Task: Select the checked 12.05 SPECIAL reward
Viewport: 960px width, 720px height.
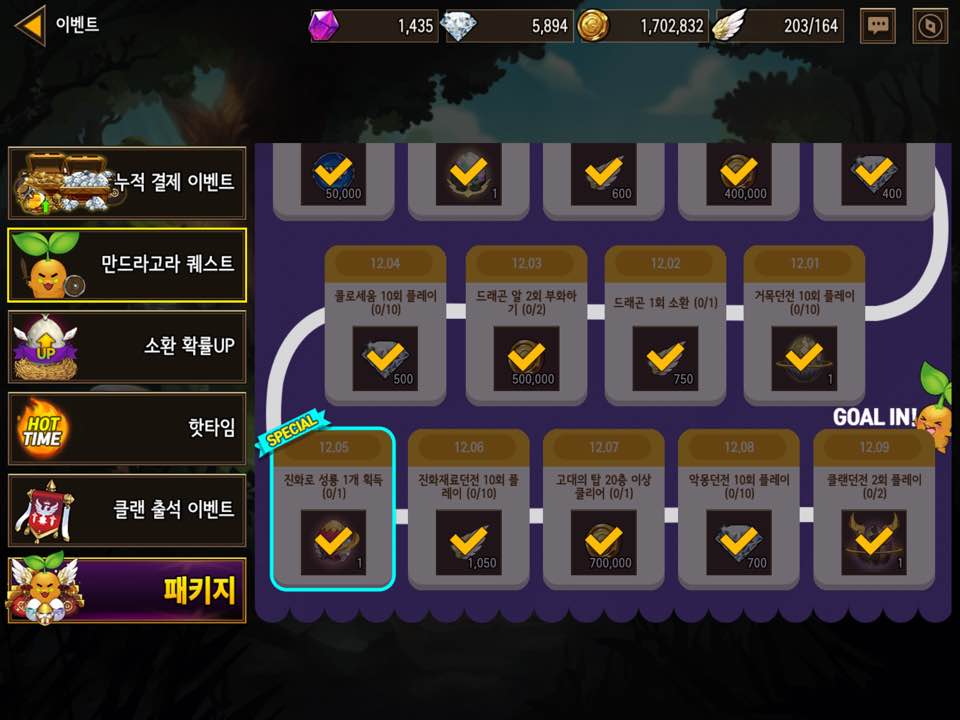Action: point(333,542)
